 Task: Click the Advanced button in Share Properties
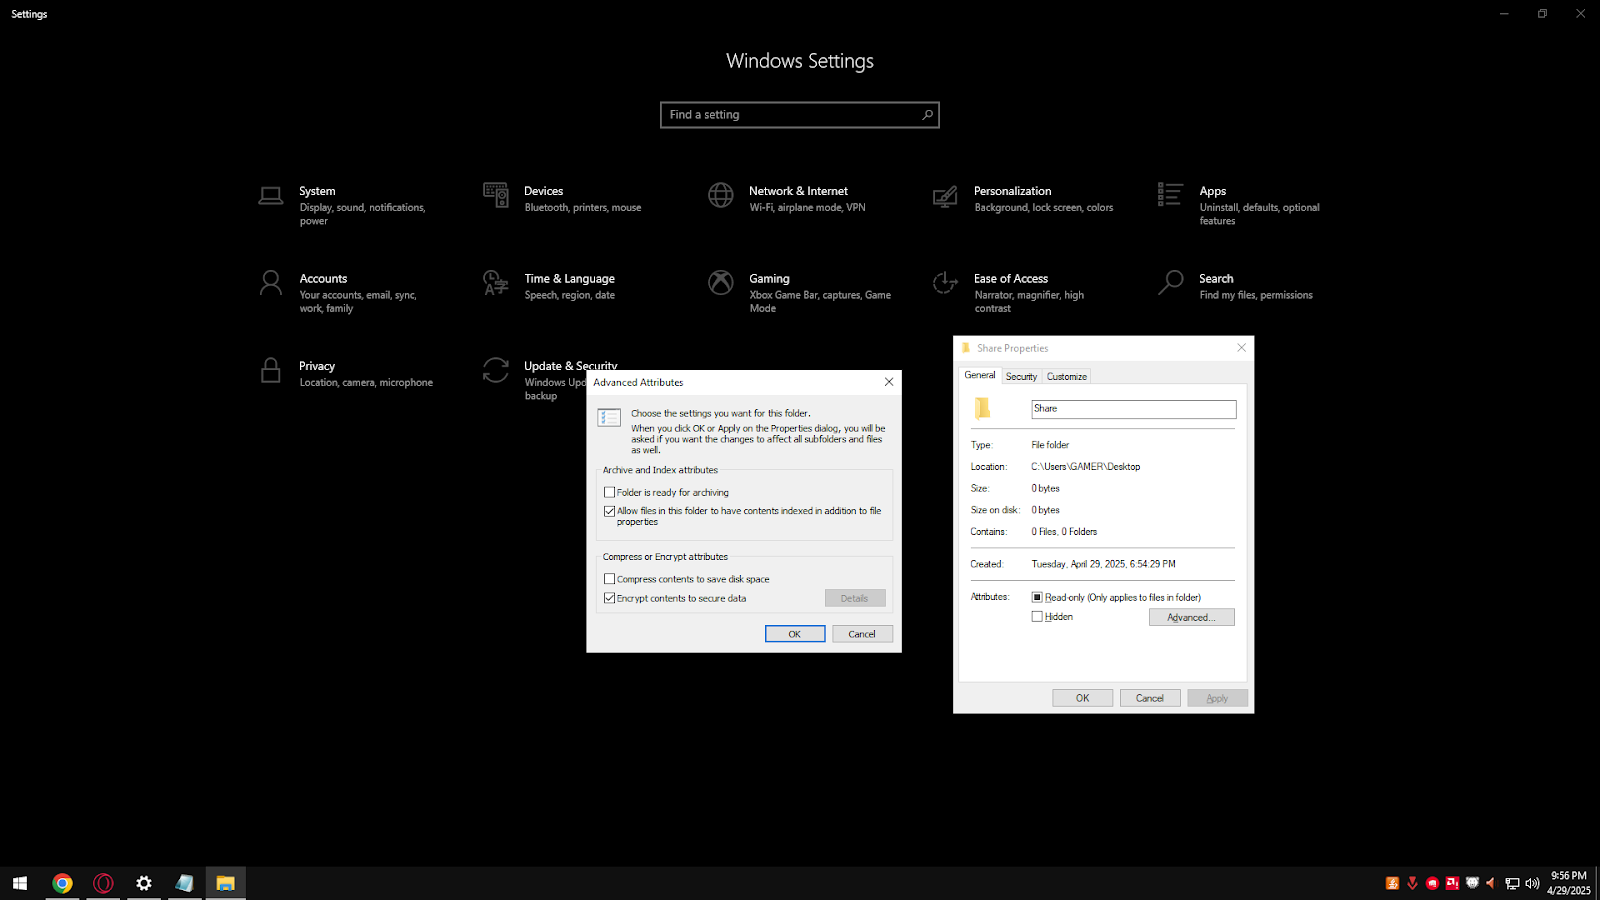point(1190,617)
